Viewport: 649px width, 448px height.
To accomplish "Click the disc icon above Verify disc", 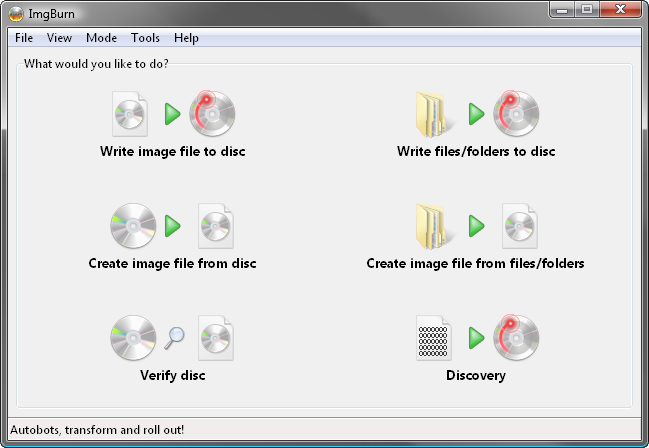I will pos(133,338).
